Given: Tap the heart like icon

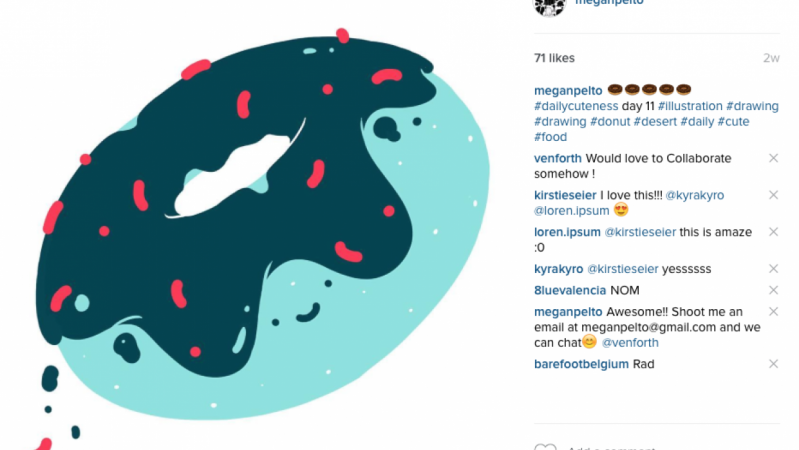Looking at the screenshot, I should [545, 447].
